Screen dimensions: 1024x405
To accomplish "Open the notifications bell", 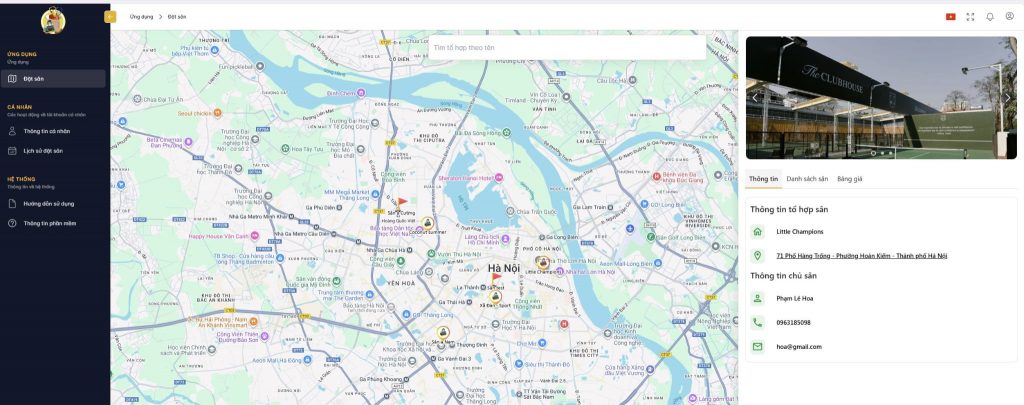I will pos(990,16).
